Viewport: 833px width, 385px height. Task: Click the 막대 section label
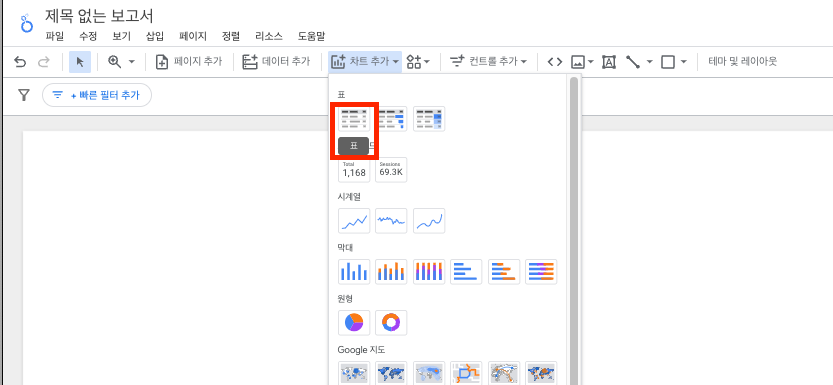coord(345,247)
